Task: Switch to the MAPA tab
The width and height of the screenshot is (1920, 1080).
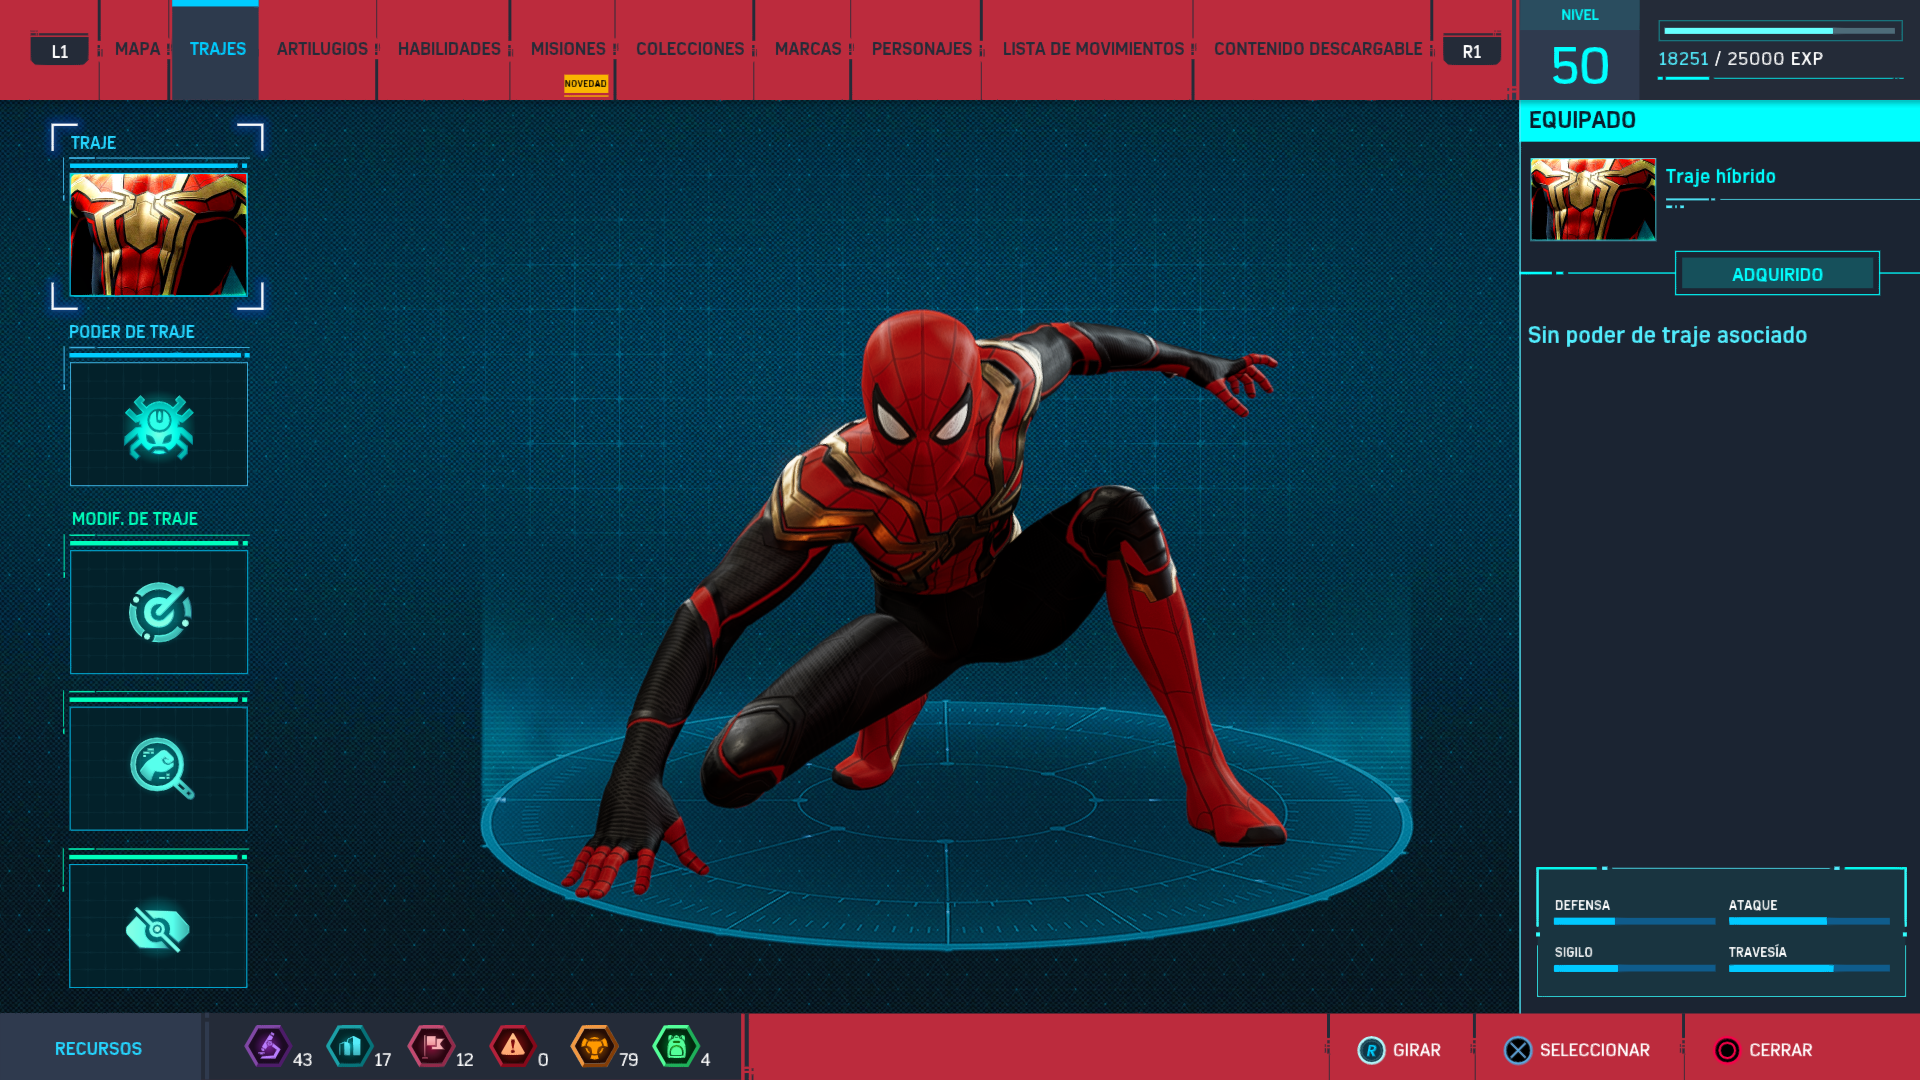Action: click(x=137, y=49)
